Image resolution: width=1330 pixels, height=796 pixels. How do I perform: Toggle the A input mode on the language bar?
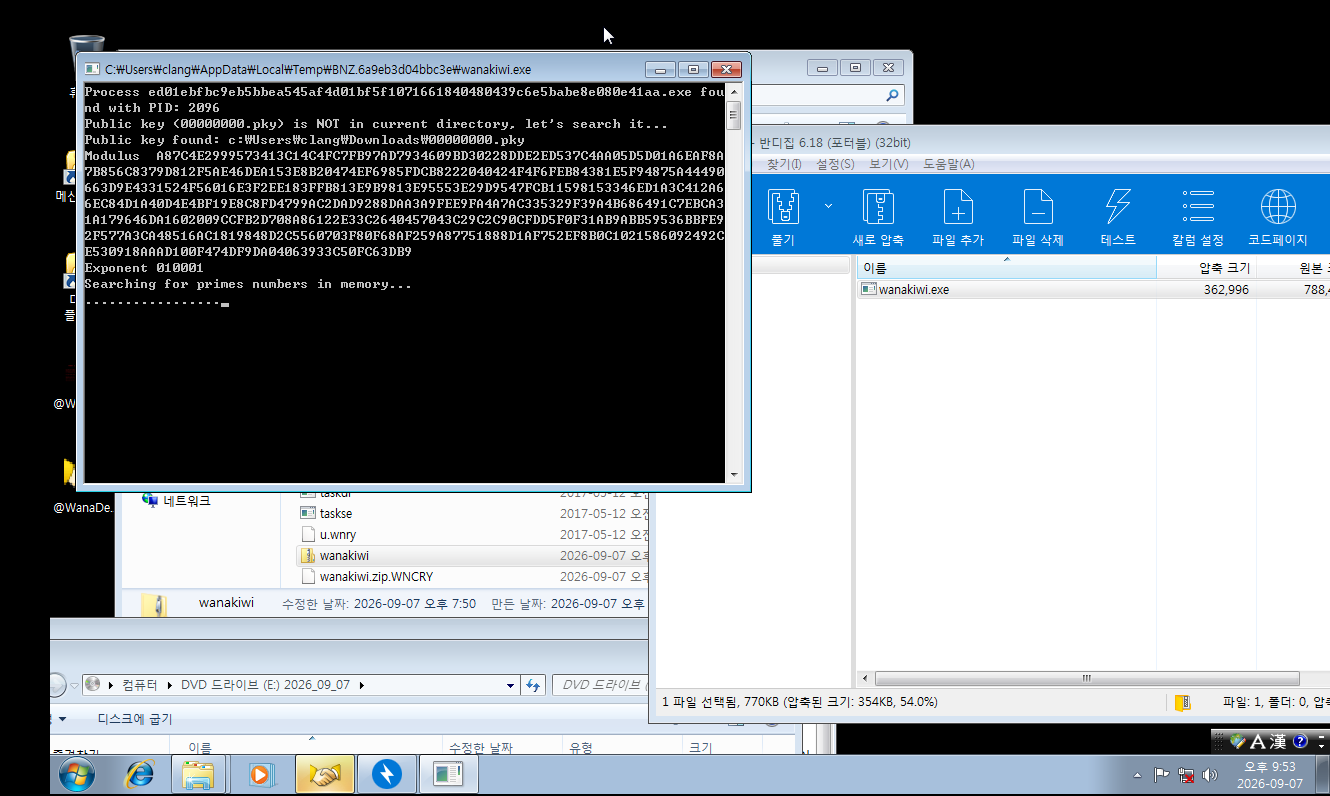coord(1257,742)
